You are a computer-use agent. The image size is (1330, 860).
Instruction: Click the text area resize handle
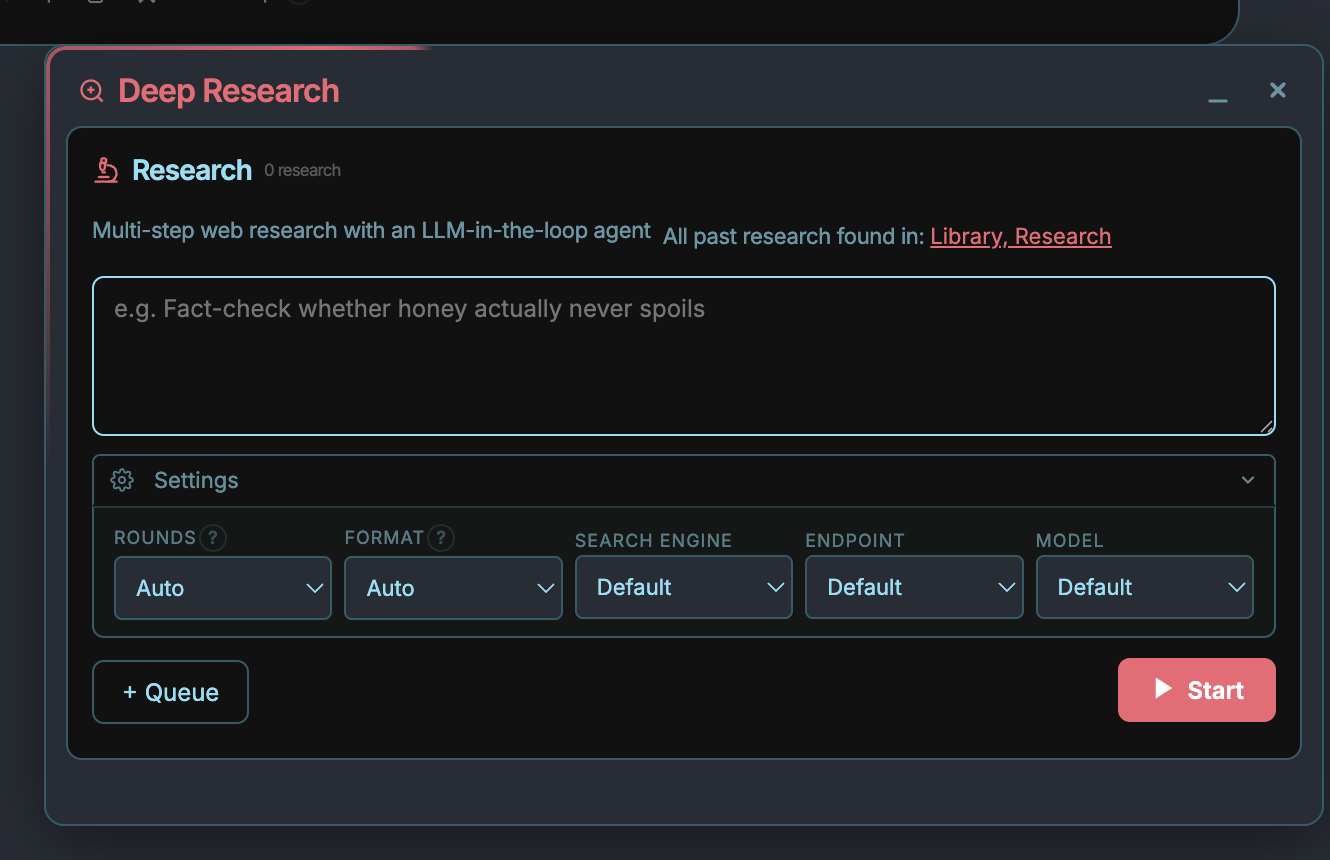point(1266,426)
